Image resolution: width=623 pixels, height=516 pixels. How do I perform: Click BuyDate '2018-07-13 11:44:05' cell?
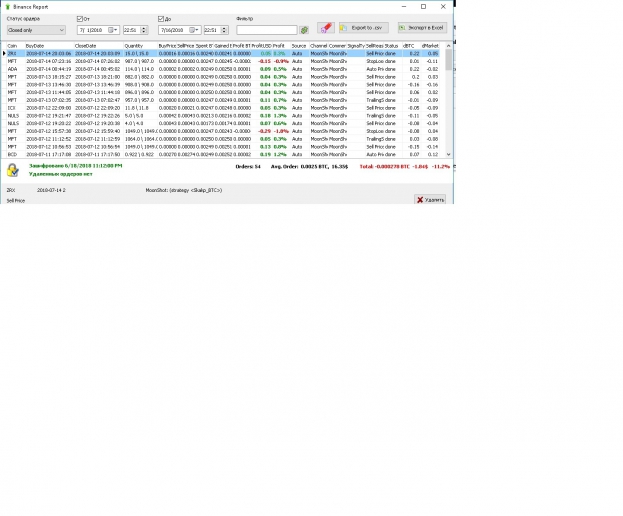(x=49, y=93)
